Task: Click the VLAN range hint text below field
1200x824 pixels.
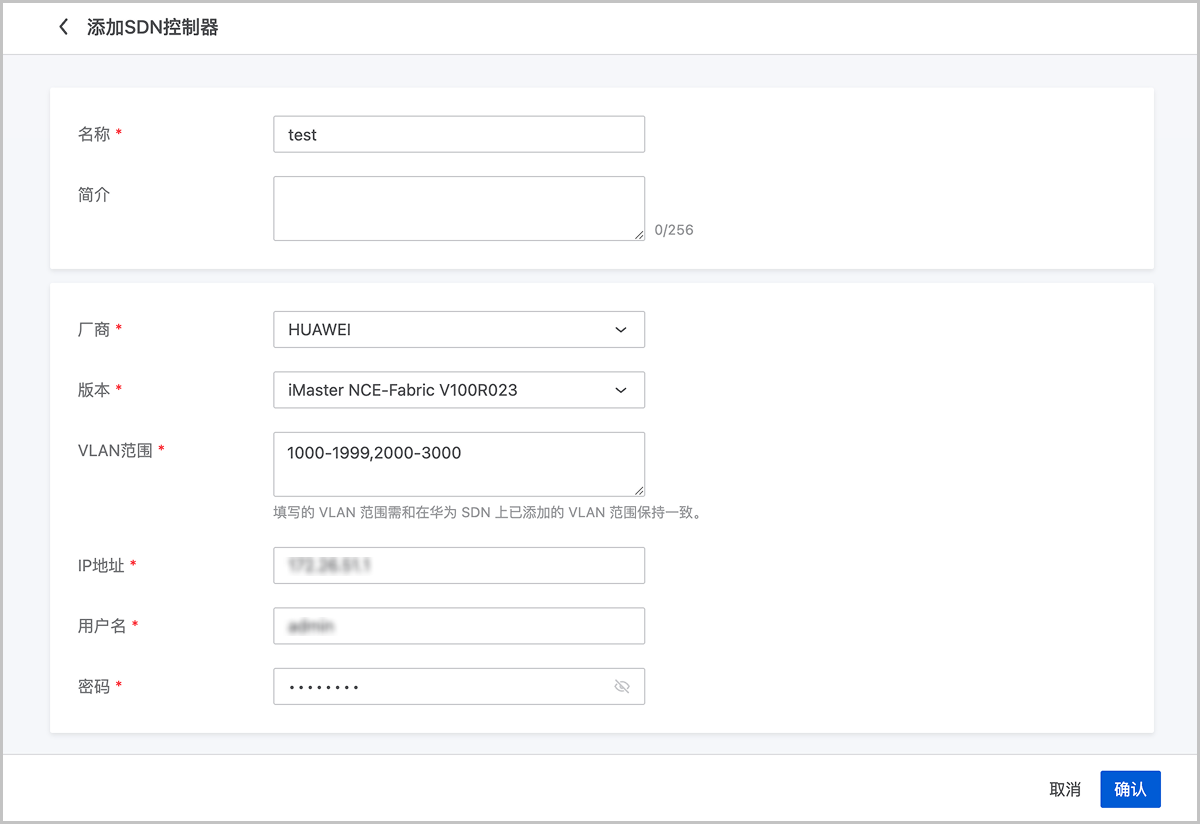Action: pyautogui.click(x=487, y=514)
